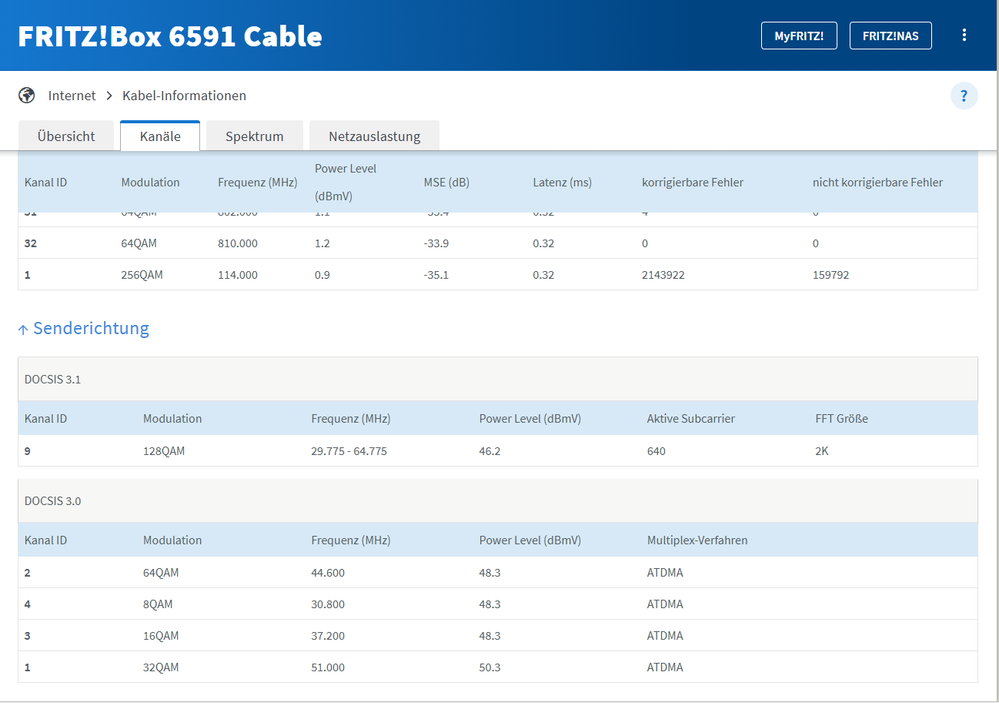Click the 'Multiplex-Verfahren' header
This screenshot has height=703, width=999.
pos(697,540)
